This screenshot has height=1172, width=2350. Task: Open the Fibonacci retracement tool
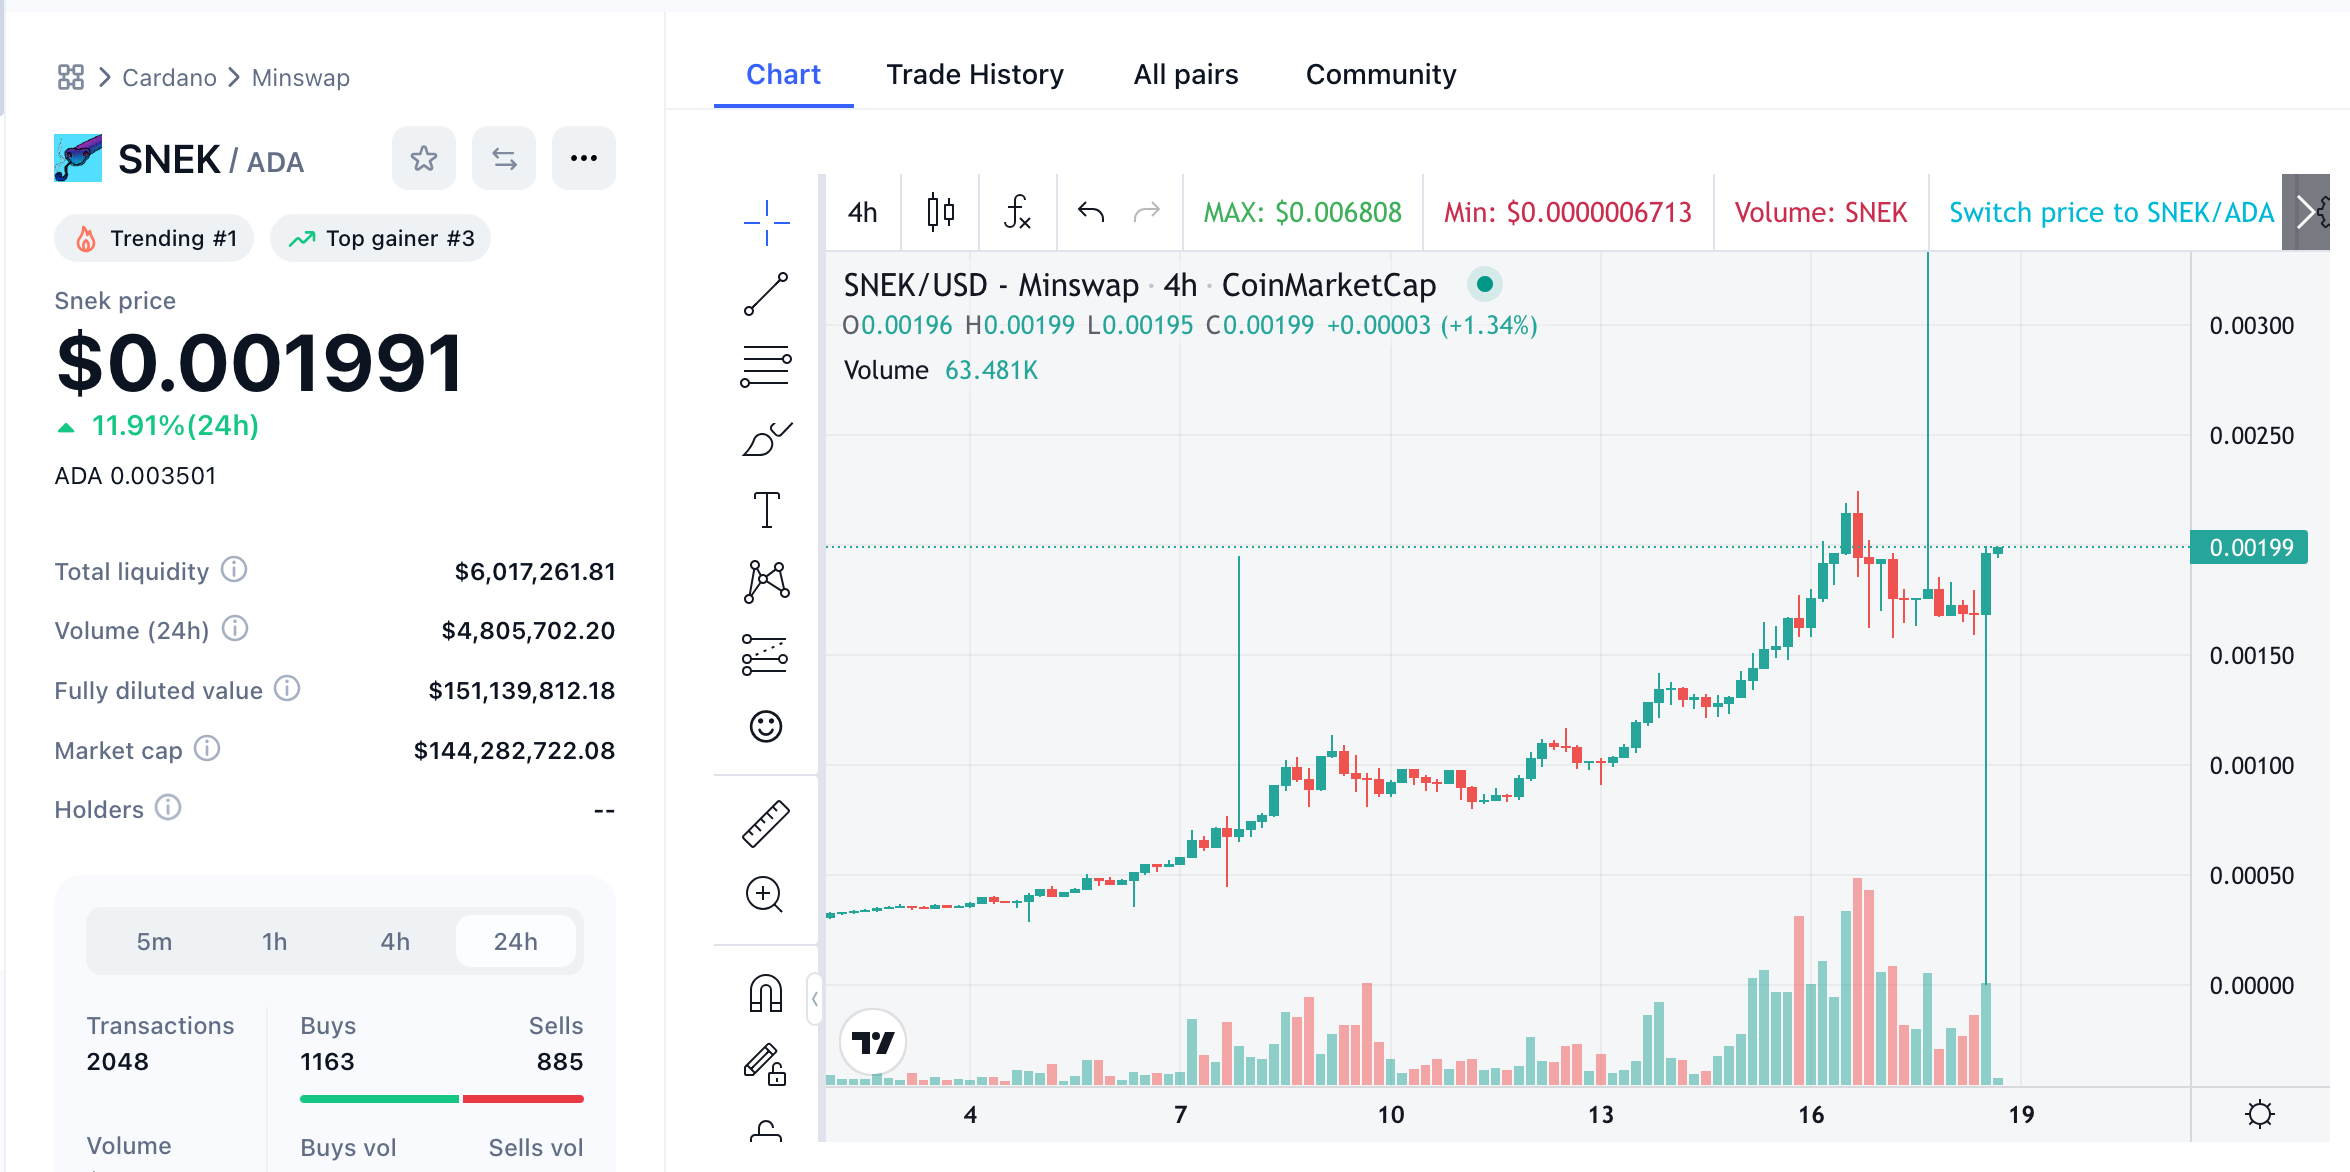(766, 366)
